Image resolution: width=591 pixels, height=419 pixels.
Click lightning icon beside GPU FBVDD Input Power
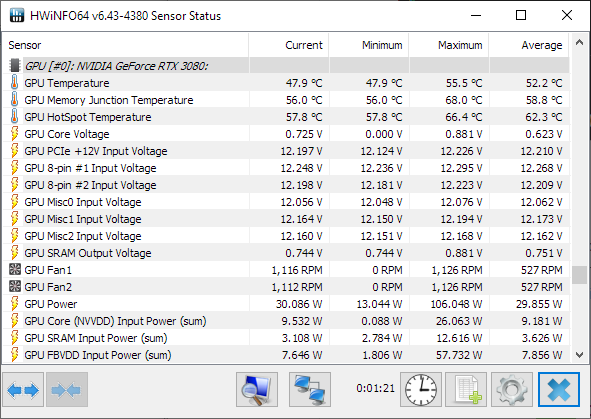14,355
